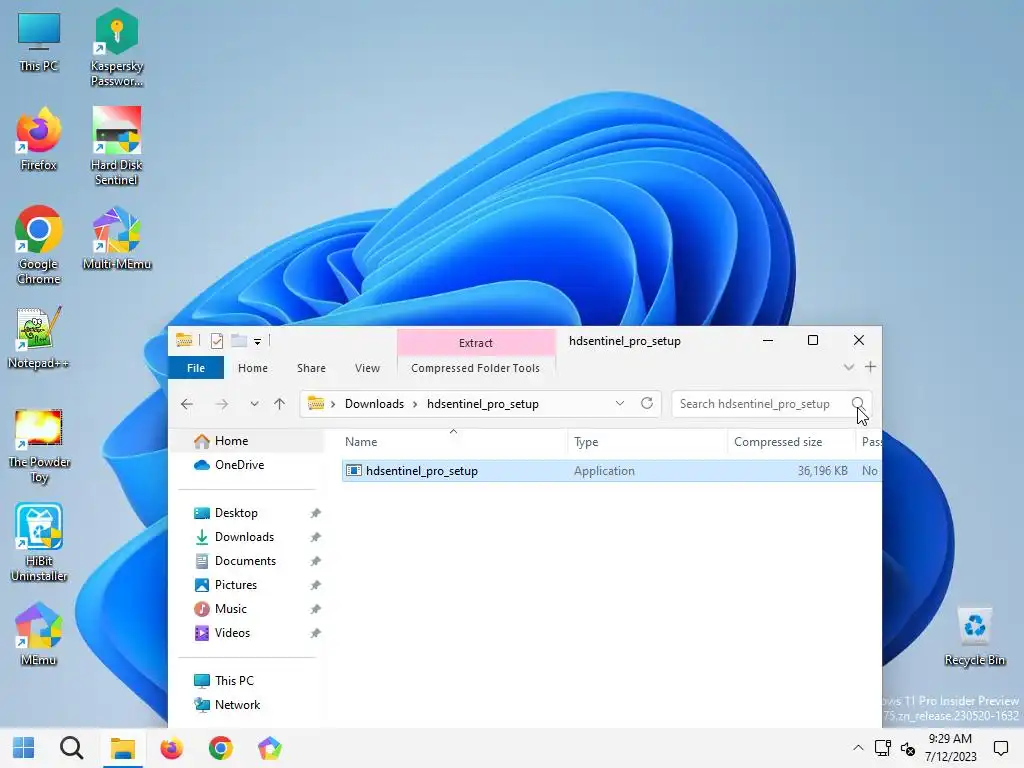The image size is (1024, 768).
Task: Open the Windows Start menu
Action: pyautogui.click(x=24, y=748)
